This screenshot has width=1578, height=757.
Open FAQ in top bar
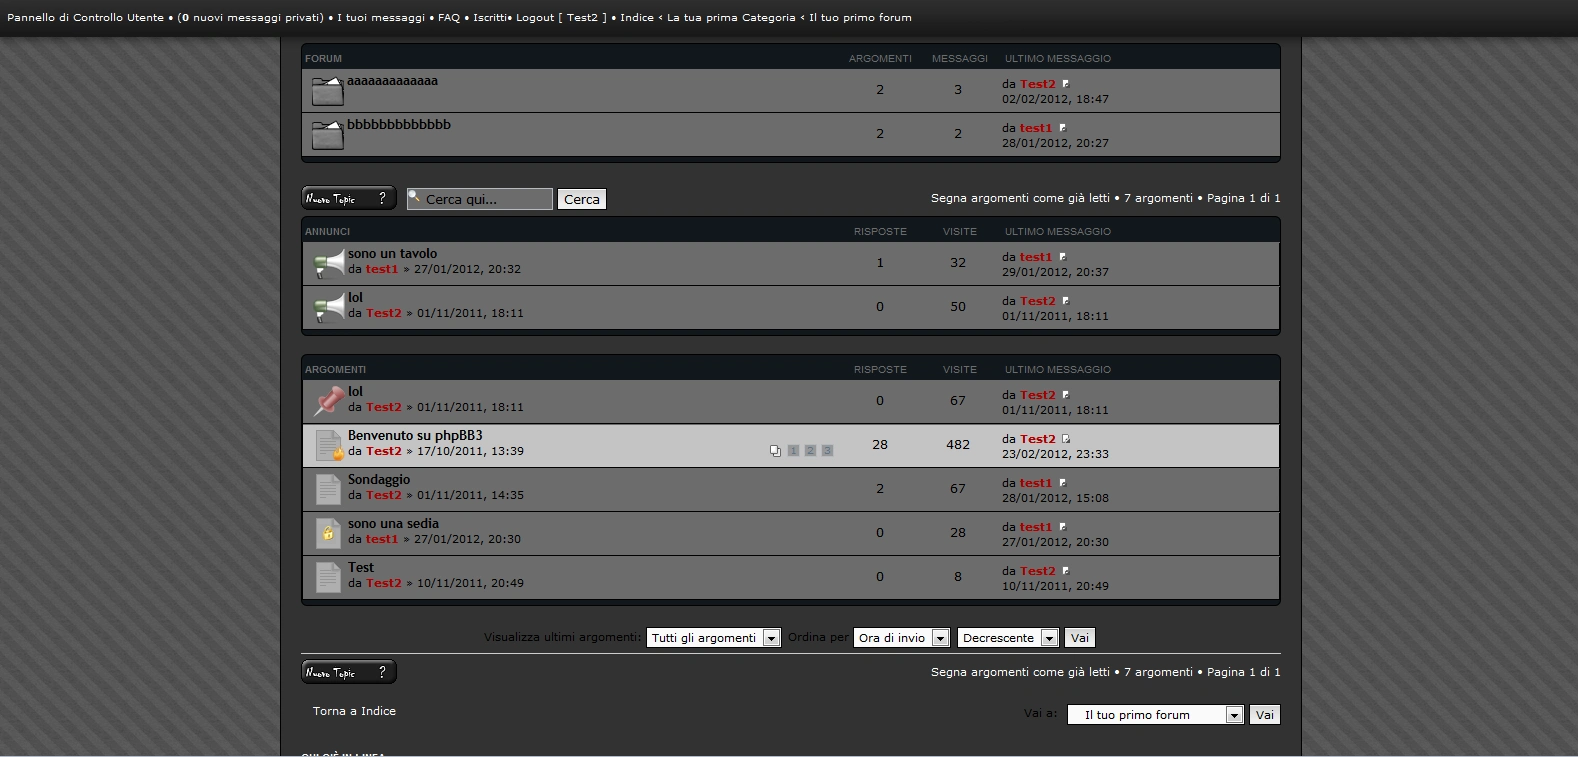(449, 18)
